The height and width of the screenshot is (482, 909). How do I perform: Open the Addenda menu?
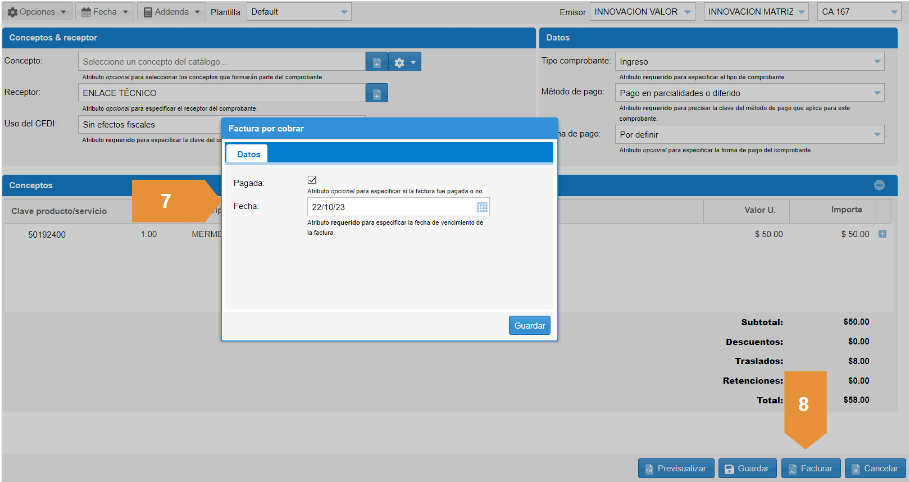171,12
